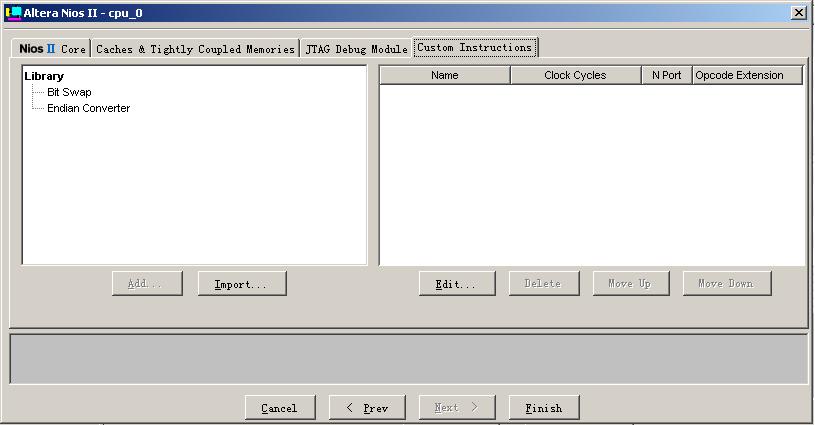Switch to JTAG Debug Module tab
815x425 pixels.
pos(356,49)
